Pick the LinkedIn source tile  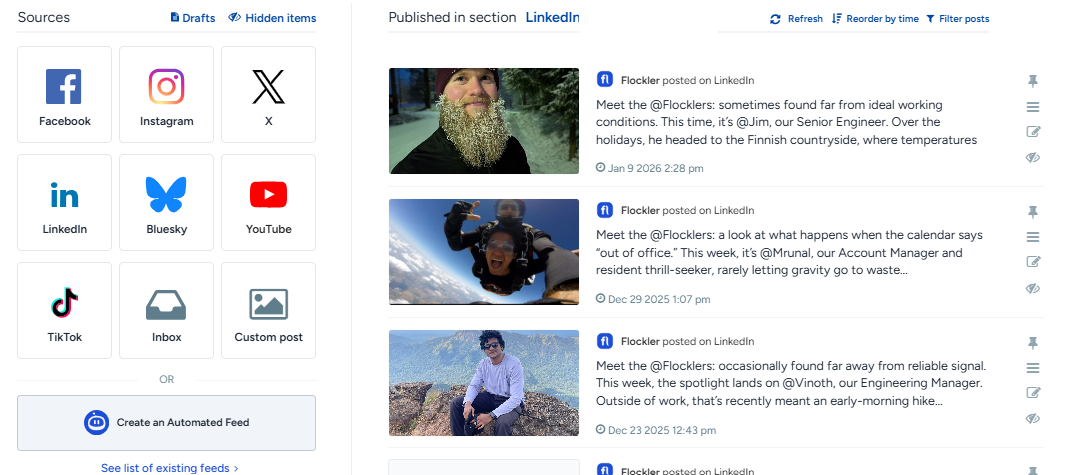[64, 202]
